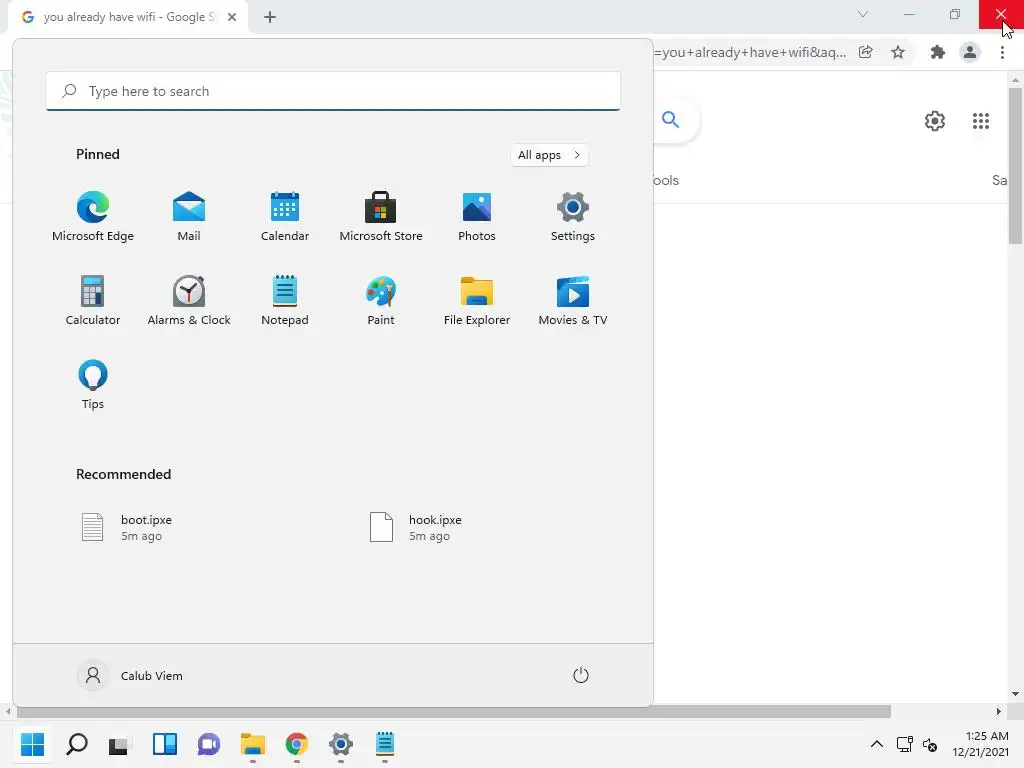
Task: Click the Chrome vertical scrollbar thumb
Action: (x=1016, y=166)
